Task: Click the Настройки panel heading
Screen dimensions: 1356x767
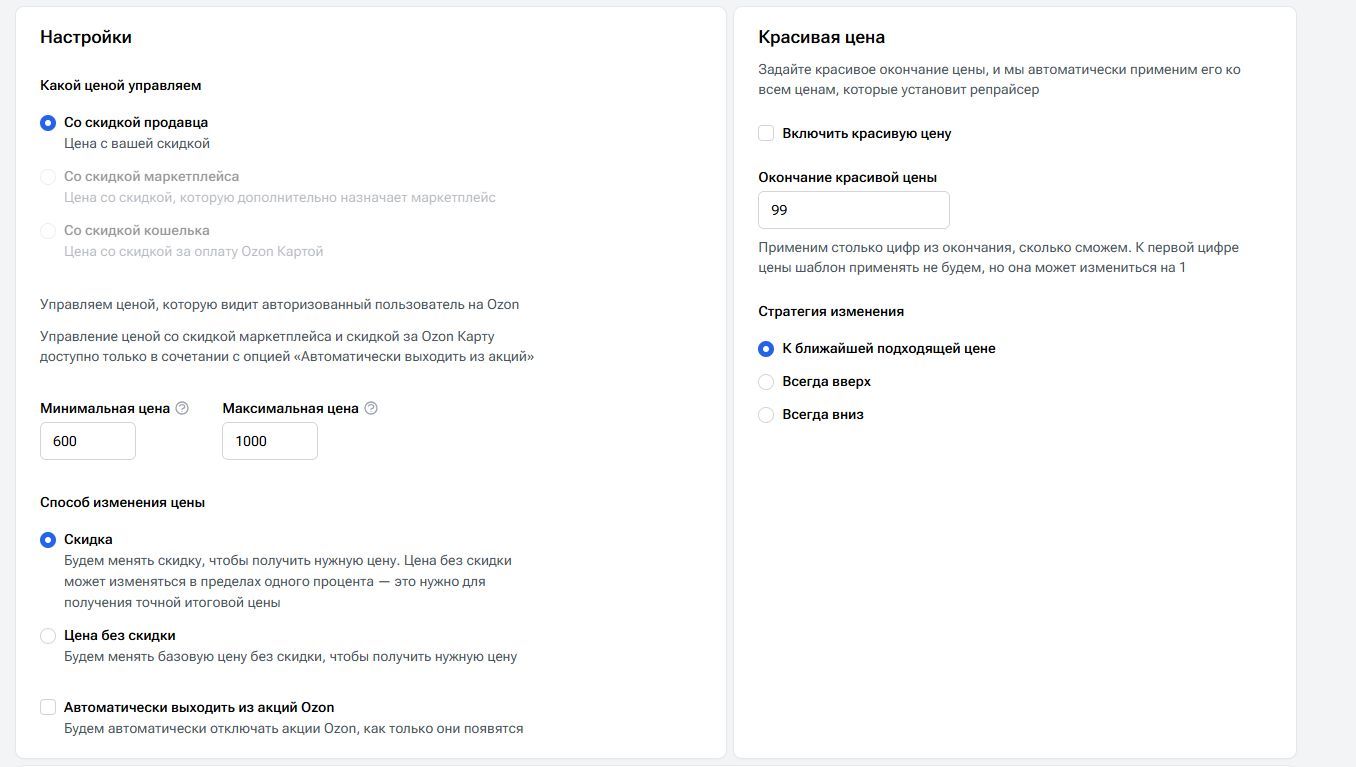Action: [86, 37]
